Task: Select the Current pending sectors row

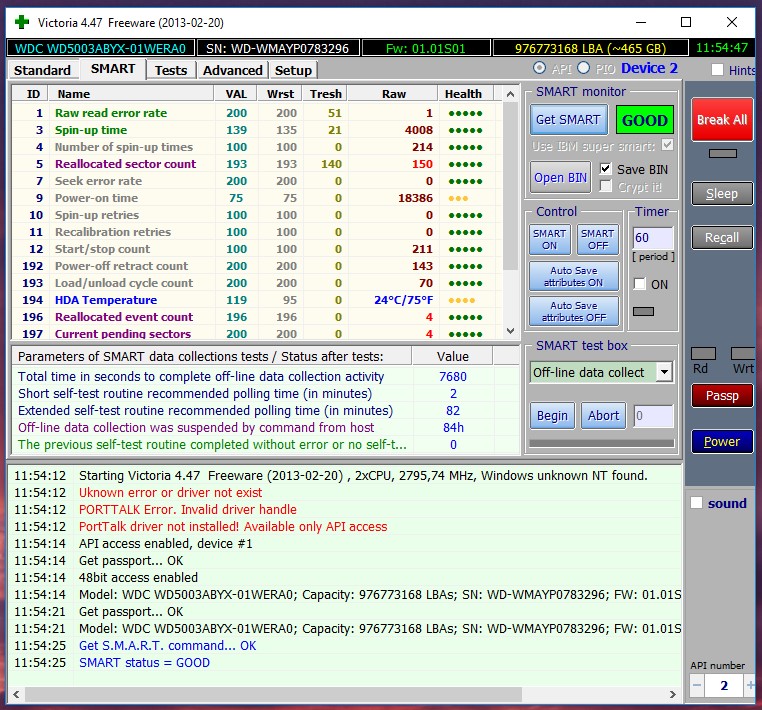Action: pos(257,333)
